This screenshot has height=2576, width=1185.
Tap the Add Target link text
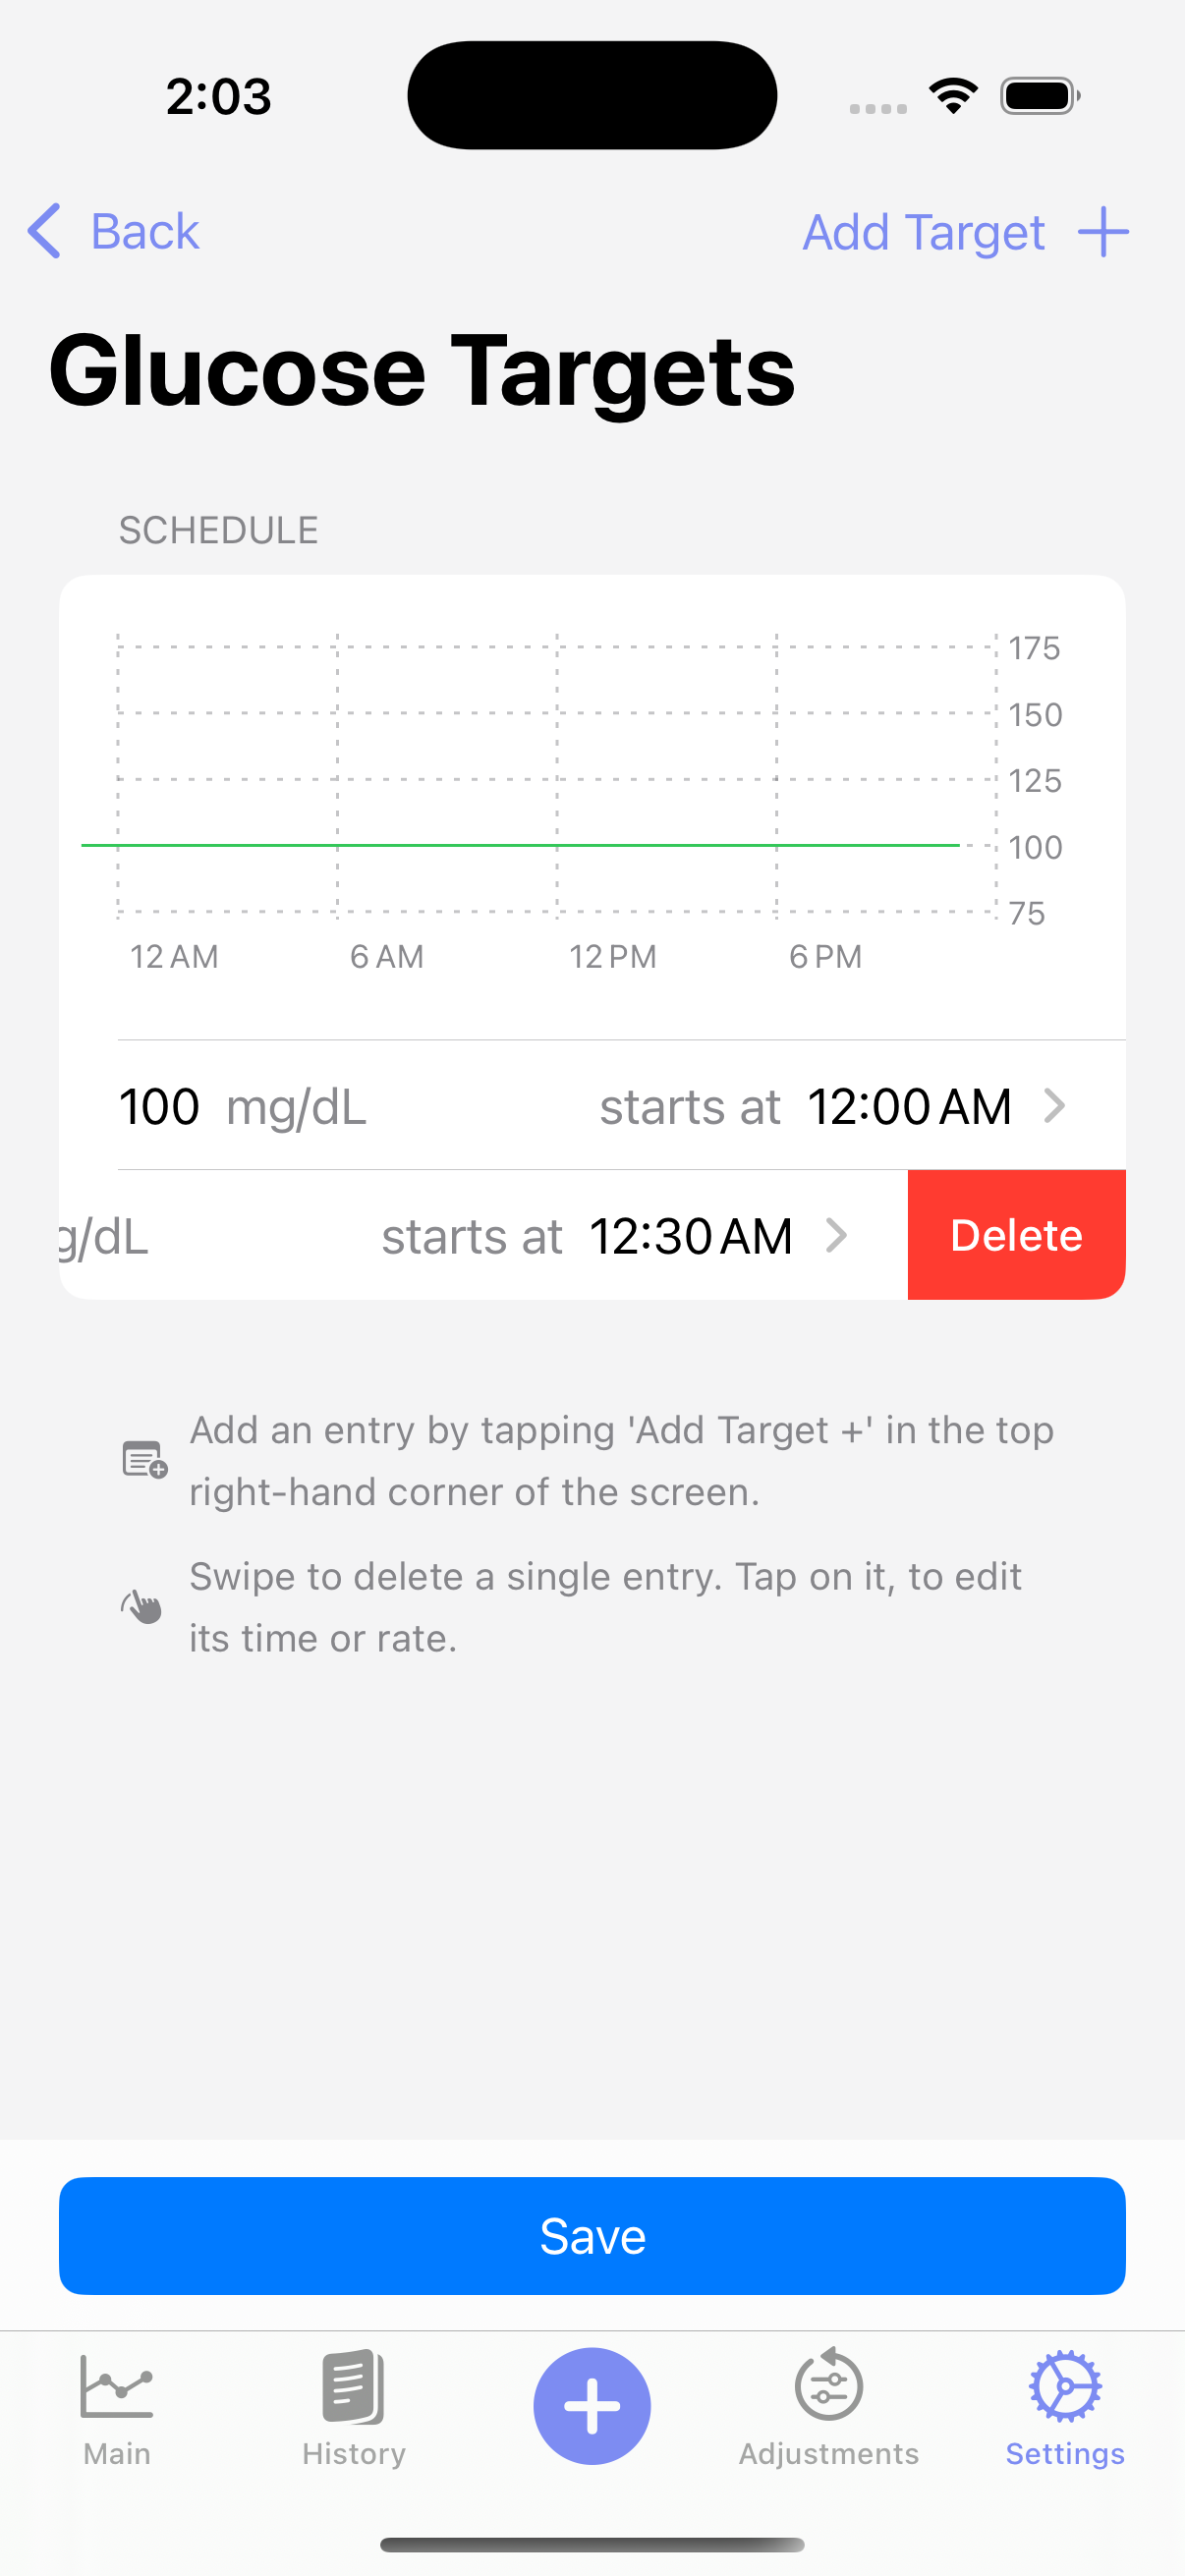(x=923, y=233)
